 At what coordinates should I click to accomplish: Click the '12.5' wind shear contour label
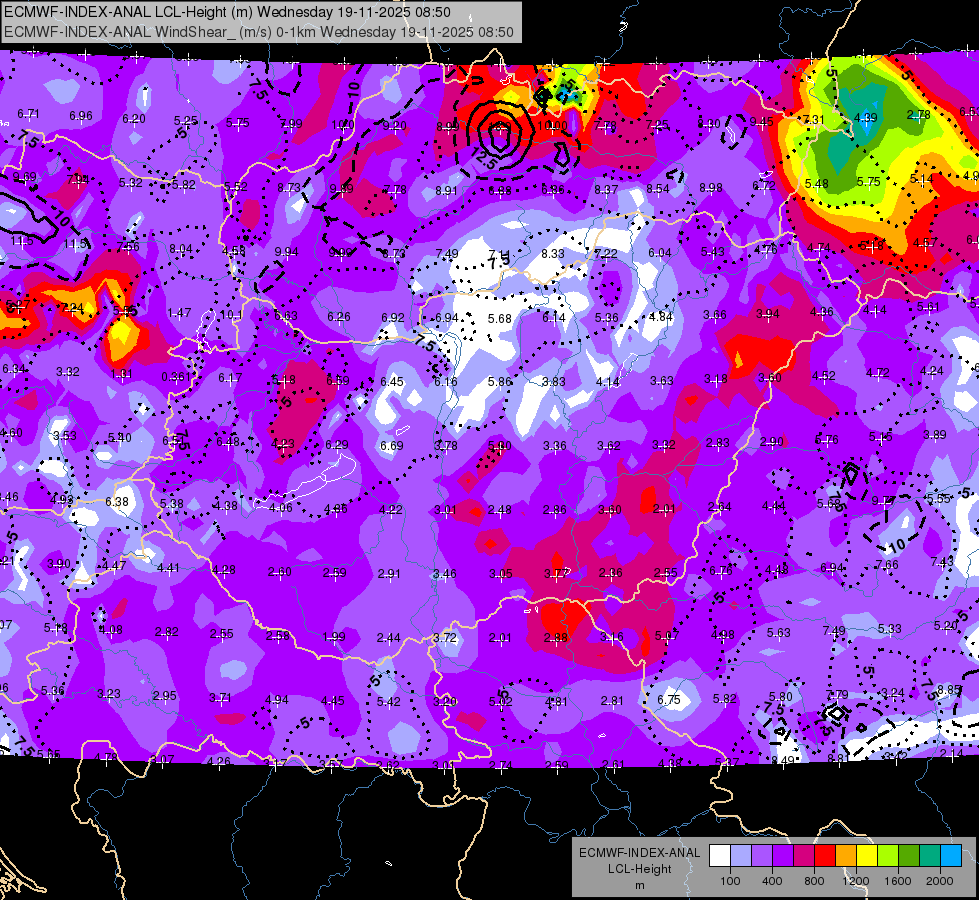(x=483, y=158)
